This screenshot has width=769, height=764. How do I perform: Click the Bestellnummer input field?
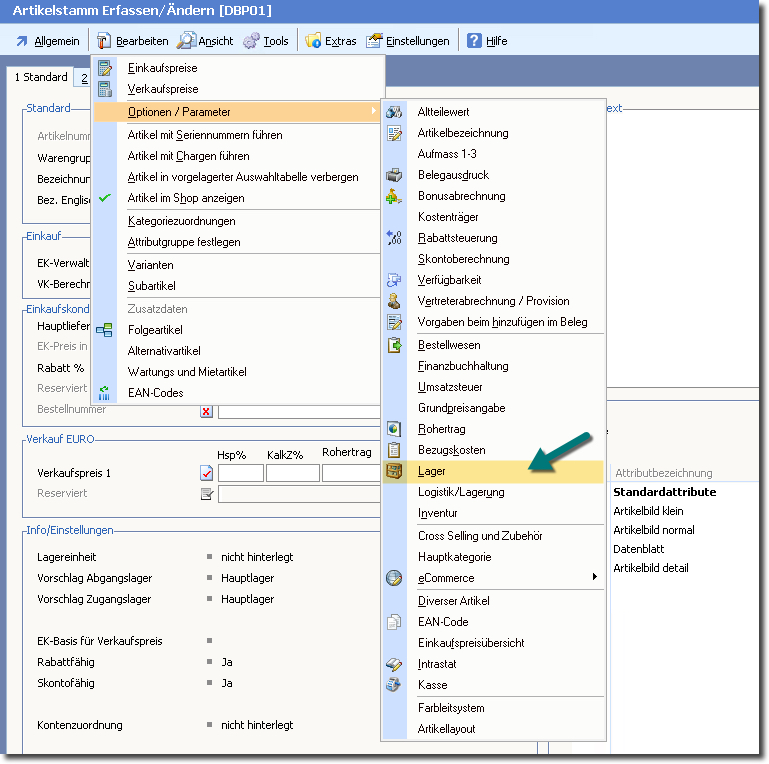pos(298,411)
